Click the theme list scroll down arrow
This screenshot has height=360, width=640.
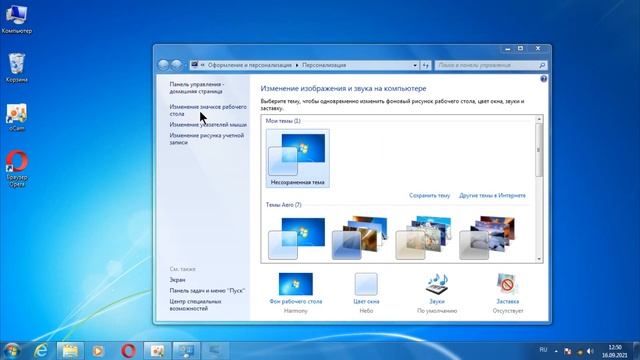point(539,259)
